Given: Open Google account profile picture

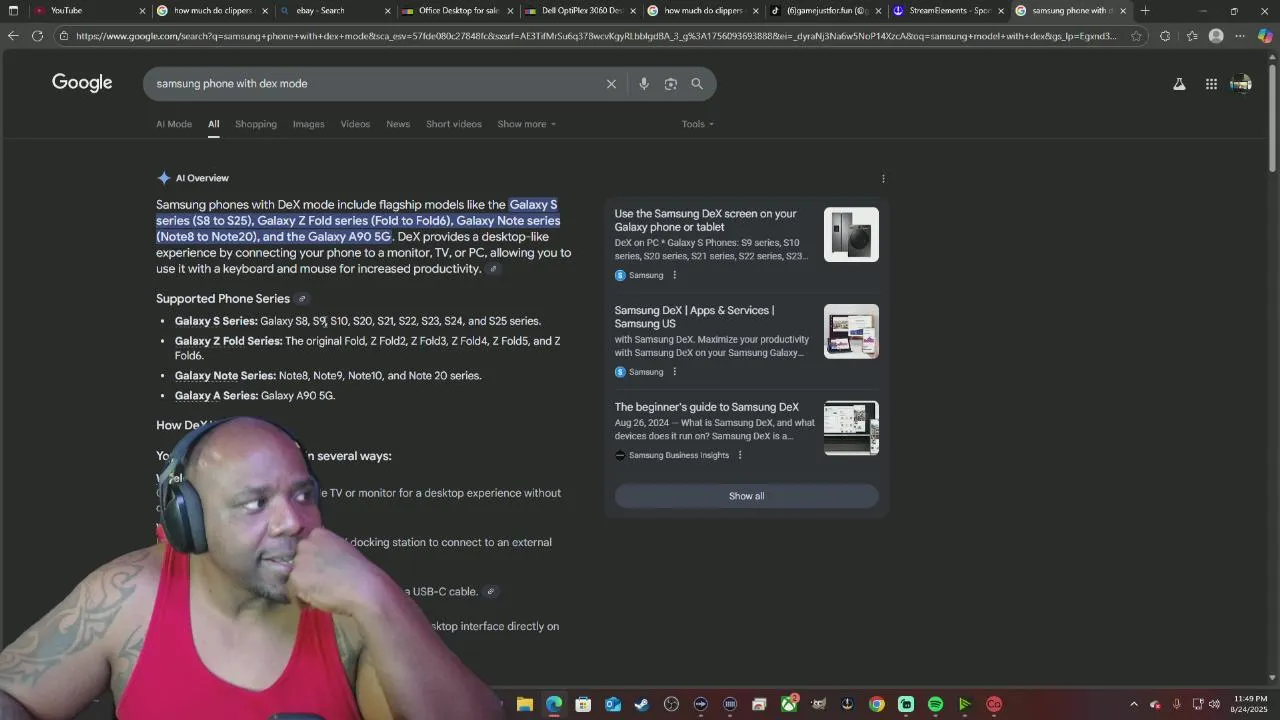Looking at the screenshot, I should 1241,84.
